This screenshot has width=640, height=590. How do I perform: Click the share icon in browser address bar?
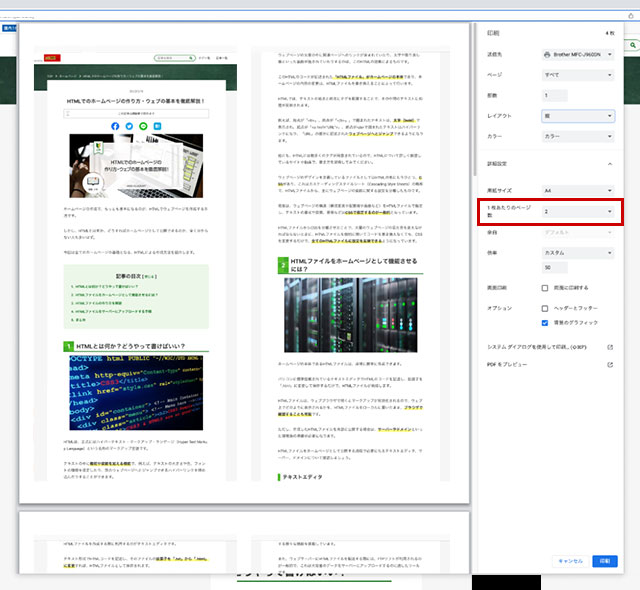pyautogui.click(x=631, y=16)
